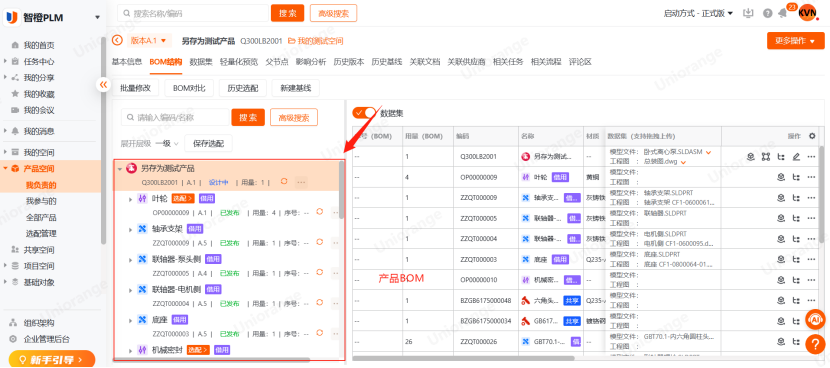Click the download icon in top bar
The height and width of the screenshot is (368, 830).
[x=748, y=13]
